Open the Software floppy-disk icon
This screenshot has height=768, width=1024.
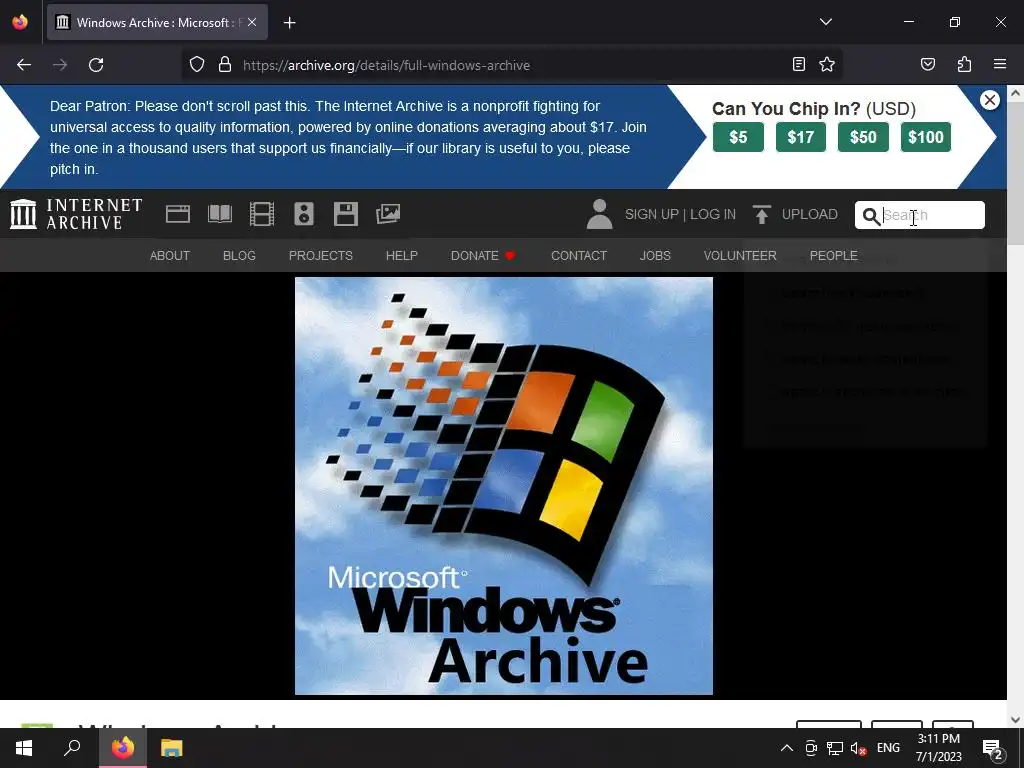point(345,214)
